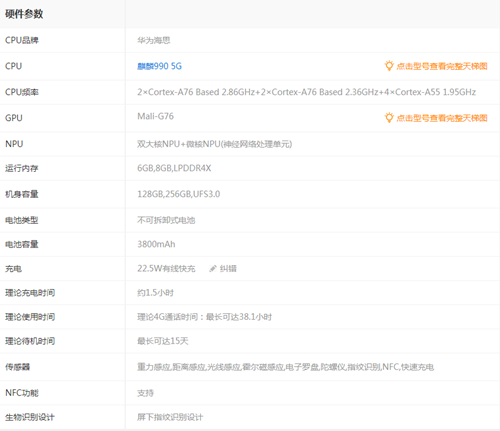Image resolution: width=500 pixels, height=431 pixels.
Task: Open the GPU ladder chart link text
Action: coord(442,118)
